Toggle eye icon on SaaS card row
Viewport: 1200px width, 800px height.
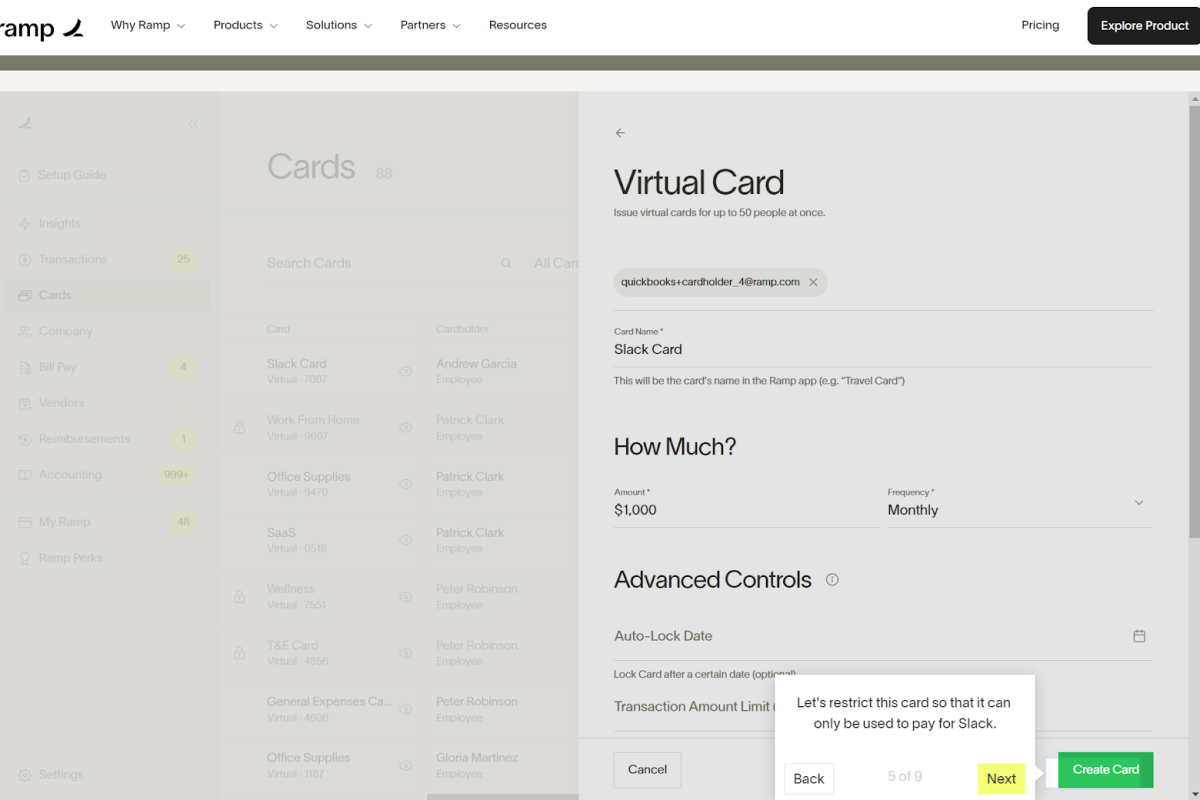tap(406, 540)
